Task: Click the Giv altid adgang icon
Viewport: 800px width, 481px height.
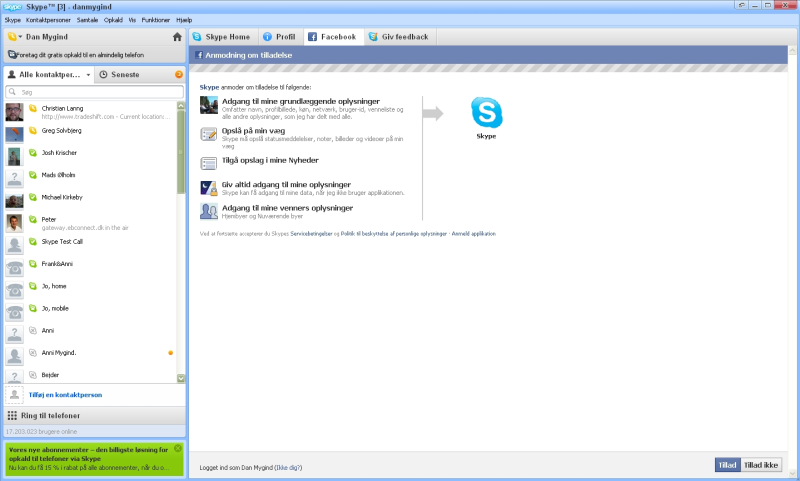Action: (209, 188)
